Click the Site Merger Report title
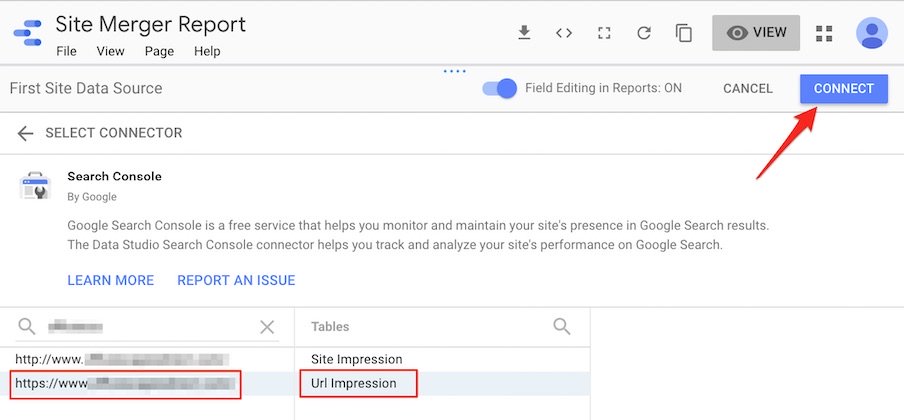The height and width of the screenshot is (420, 904). 150,25
